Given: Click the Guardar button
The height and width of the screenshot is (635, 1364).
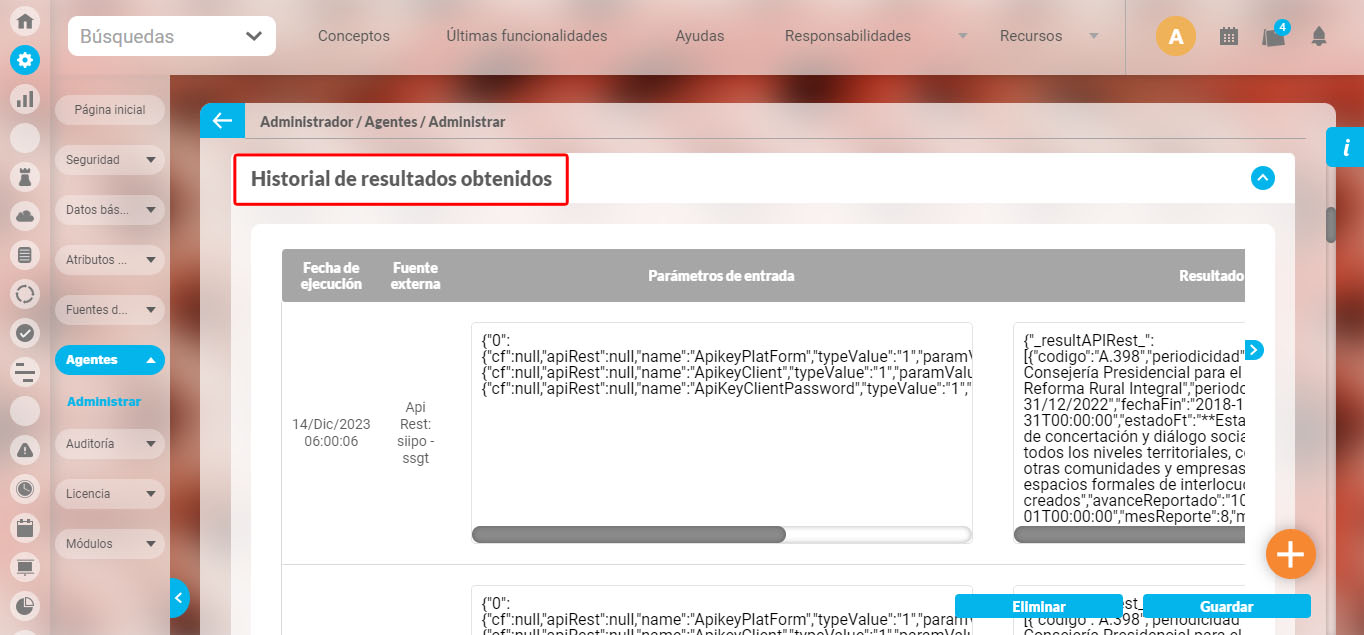Looking at the screenshot, I should click(1226, 606).
